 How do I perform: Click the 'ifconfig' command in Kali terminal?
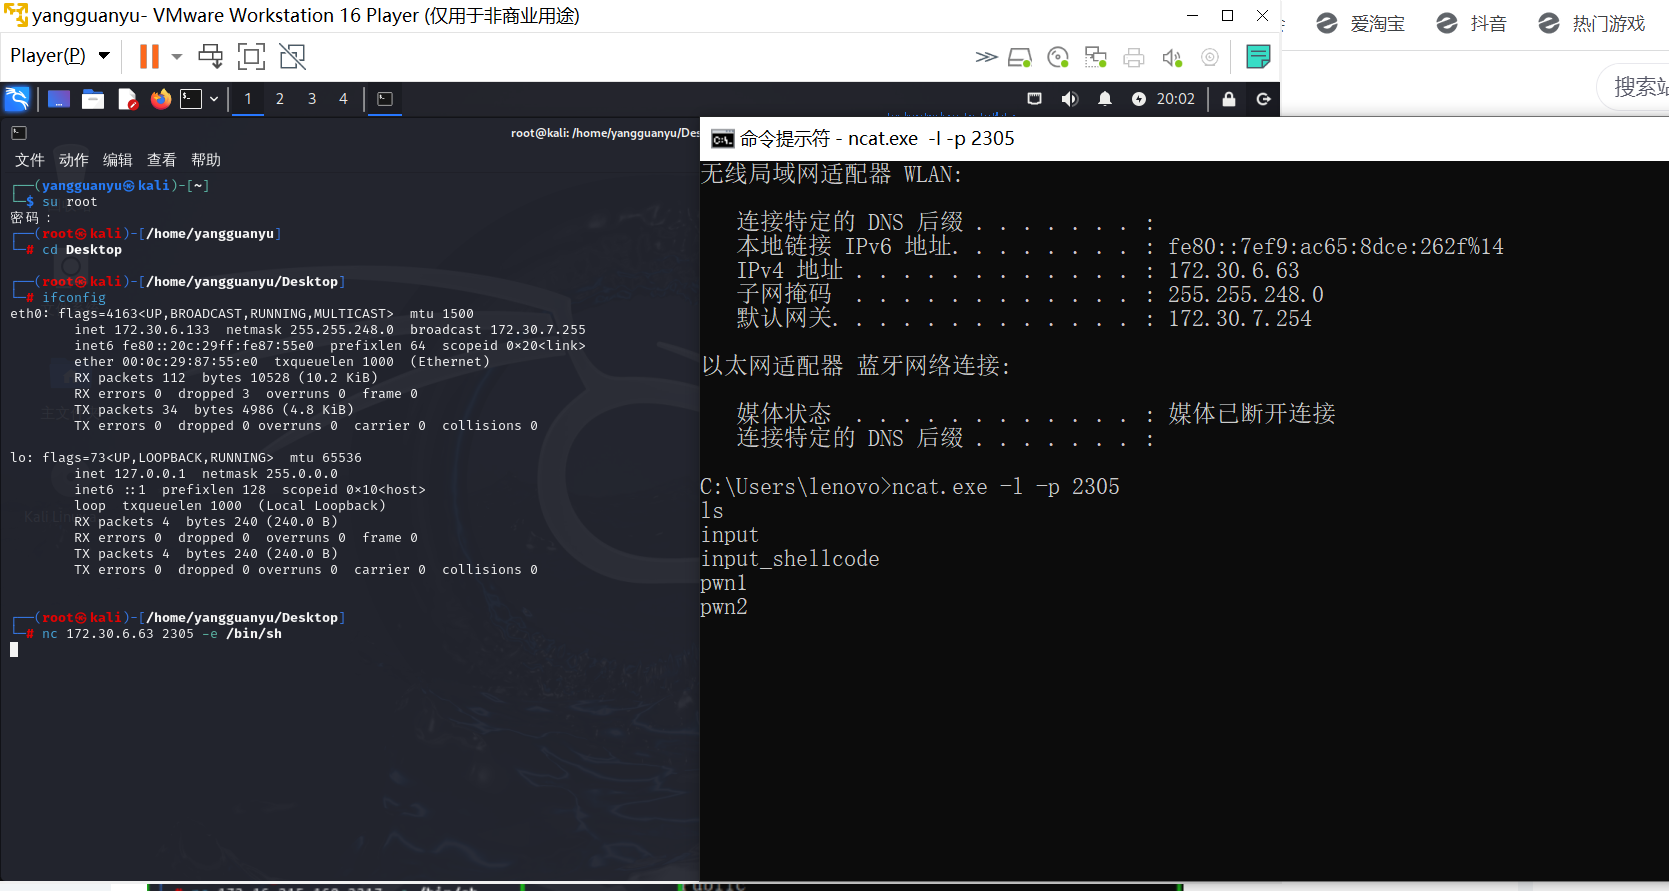[x=74, y=298]
